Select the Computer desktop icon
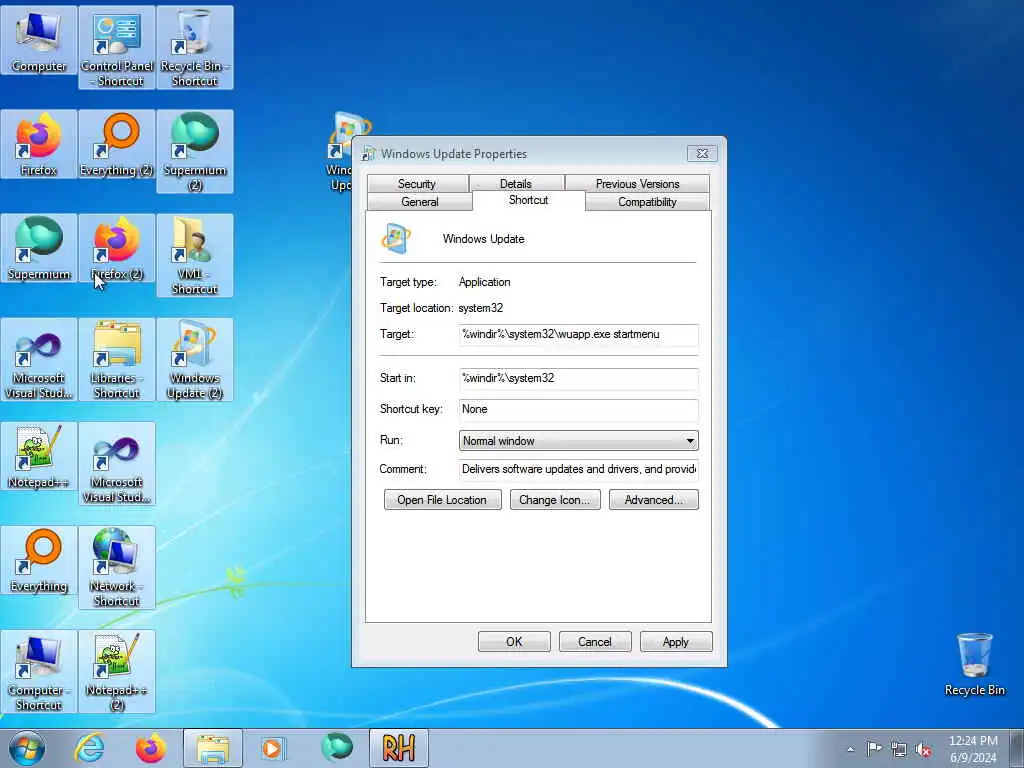This screenshot has width=1024, height=768. click(x=39, y=40)
